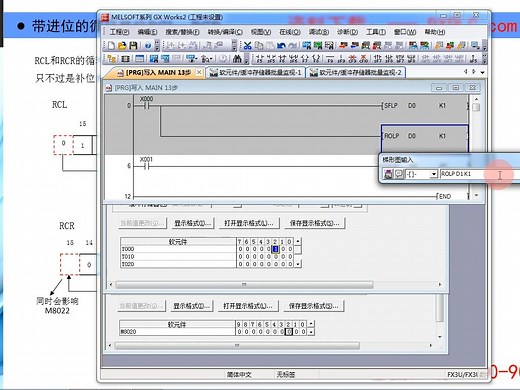Viewport: 520px width, 390px height.
Task: Click the Cut scissors icon
Action: coord(247,45)
